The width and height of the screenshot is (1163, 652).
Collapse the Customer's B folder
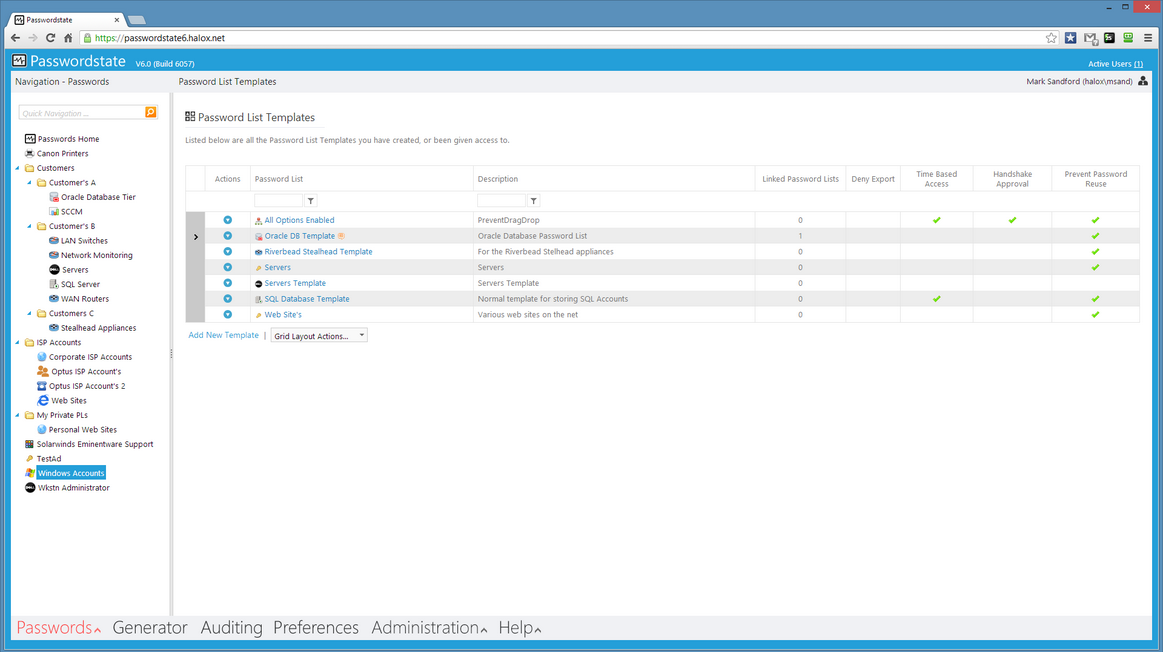pos(30,226)
